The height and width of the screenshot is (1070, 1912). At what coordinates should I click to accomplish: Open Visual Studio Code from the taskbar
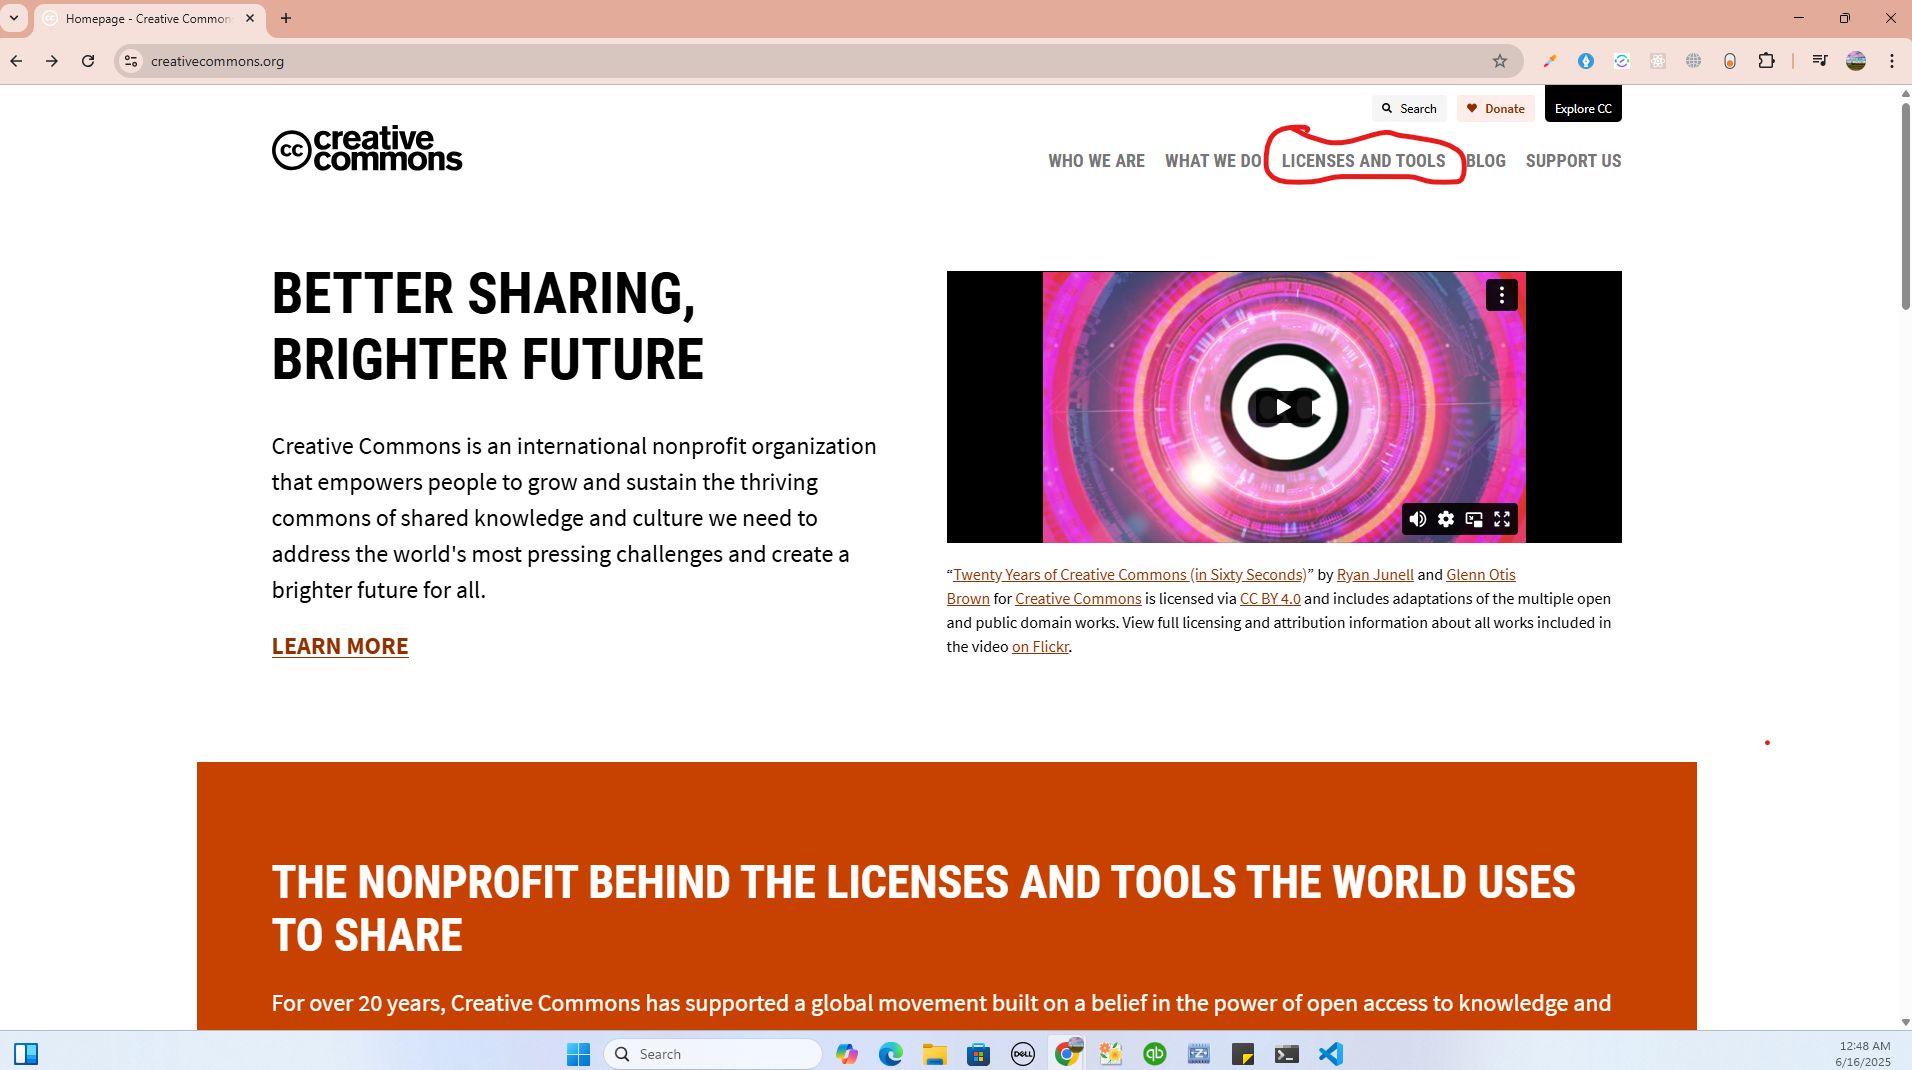click(x=1331, y=1054)
